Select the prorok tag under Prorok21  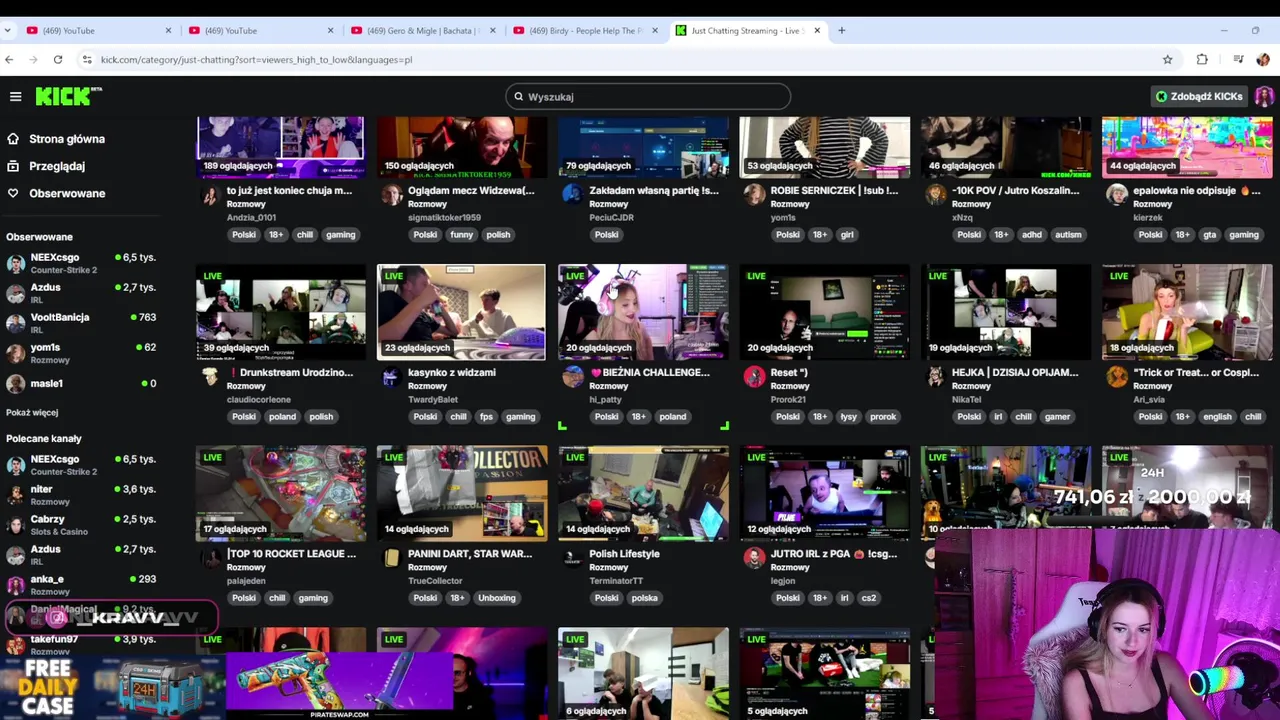click(x=883, y=417)
